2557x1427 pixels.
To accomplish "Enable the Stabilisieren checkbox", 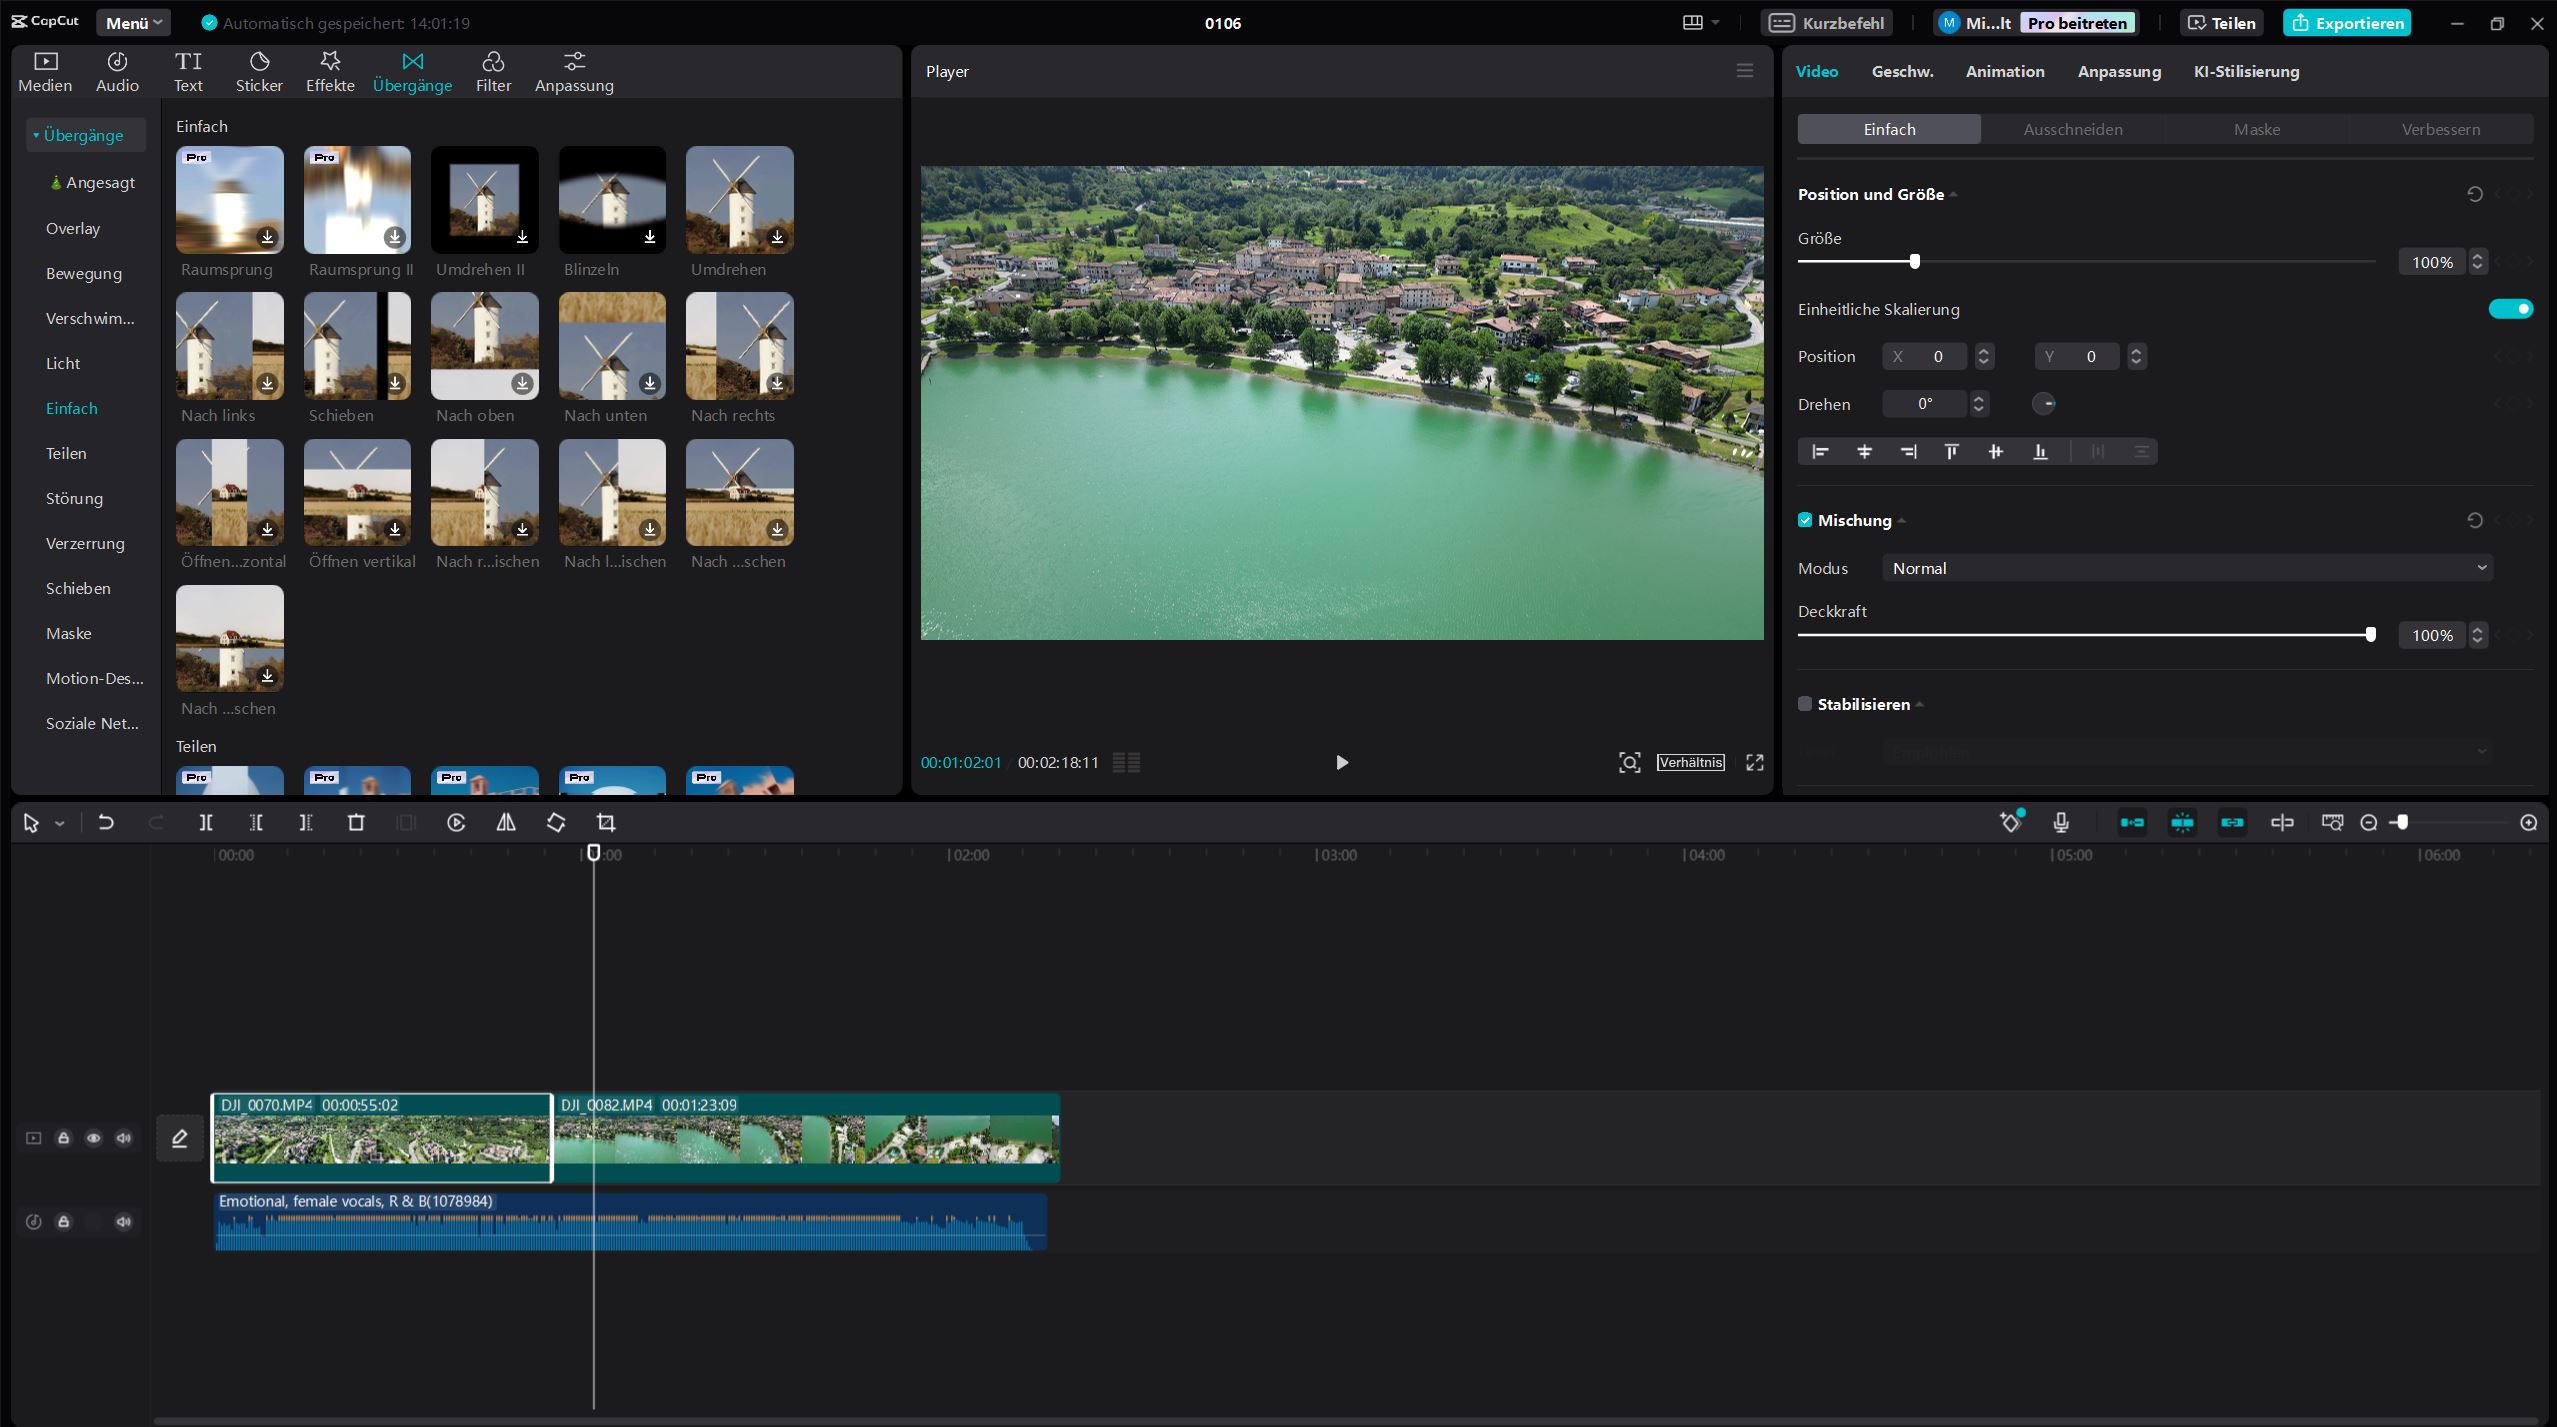I will [1805, 704].
